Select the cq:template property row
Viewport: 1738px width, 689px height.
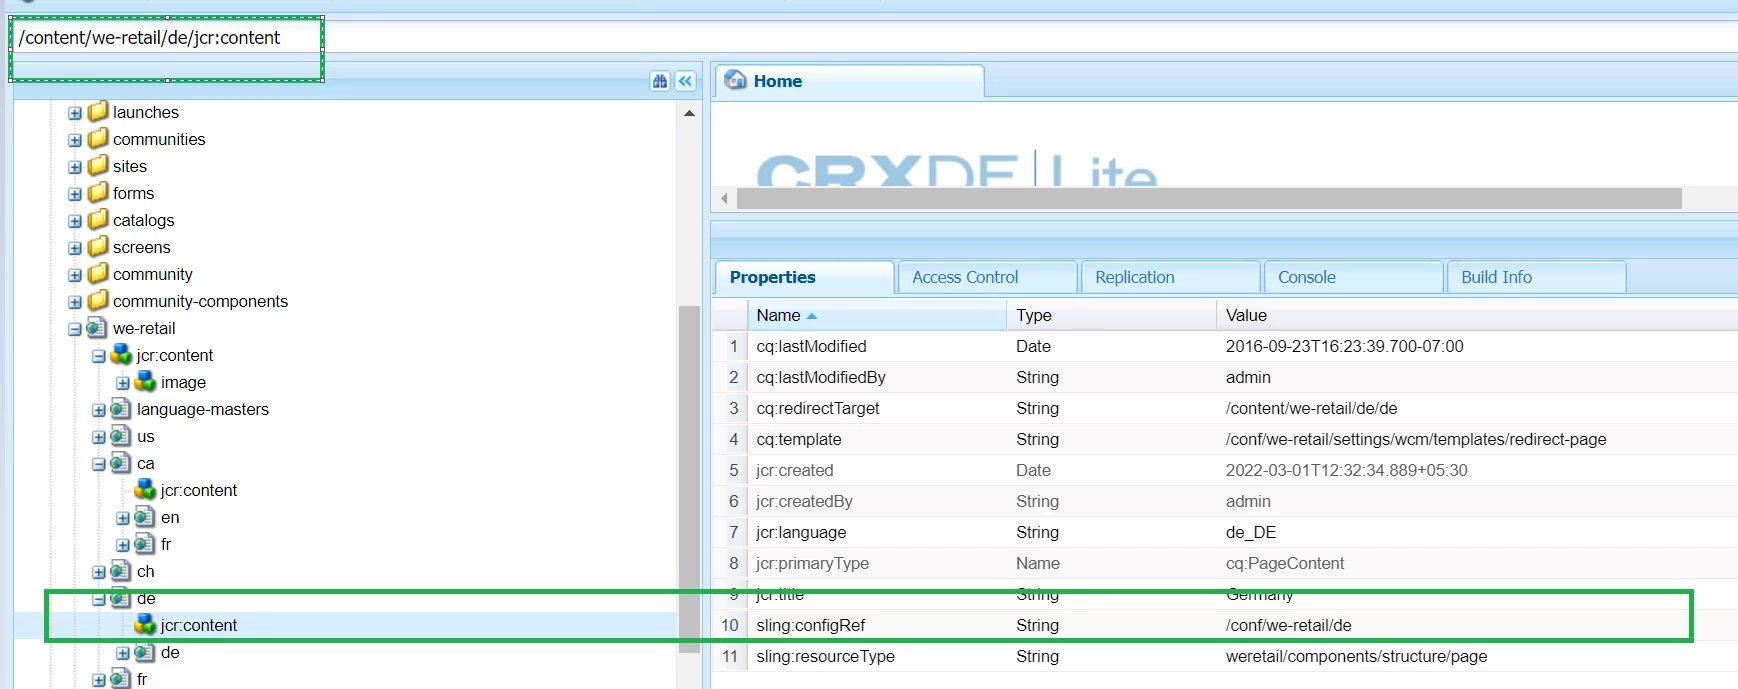point(1225,439)
